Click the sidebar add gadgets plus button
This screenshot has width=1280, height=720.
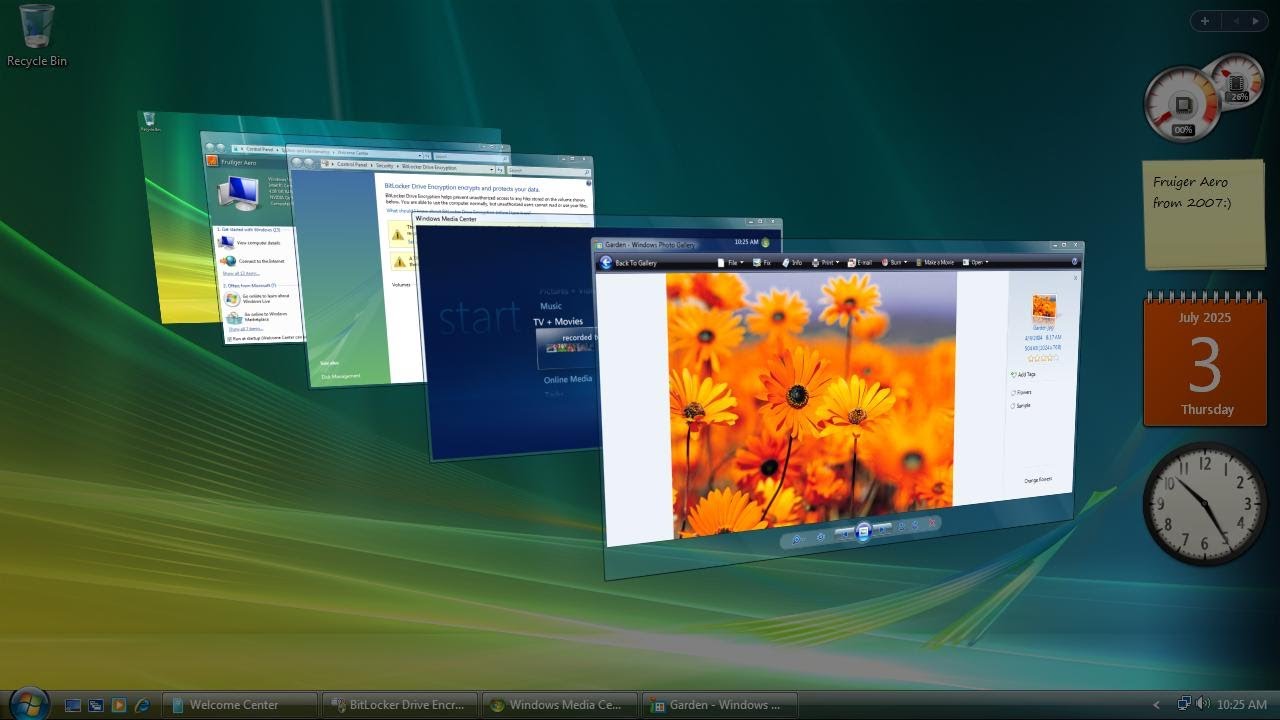[x=1205, y=21]
